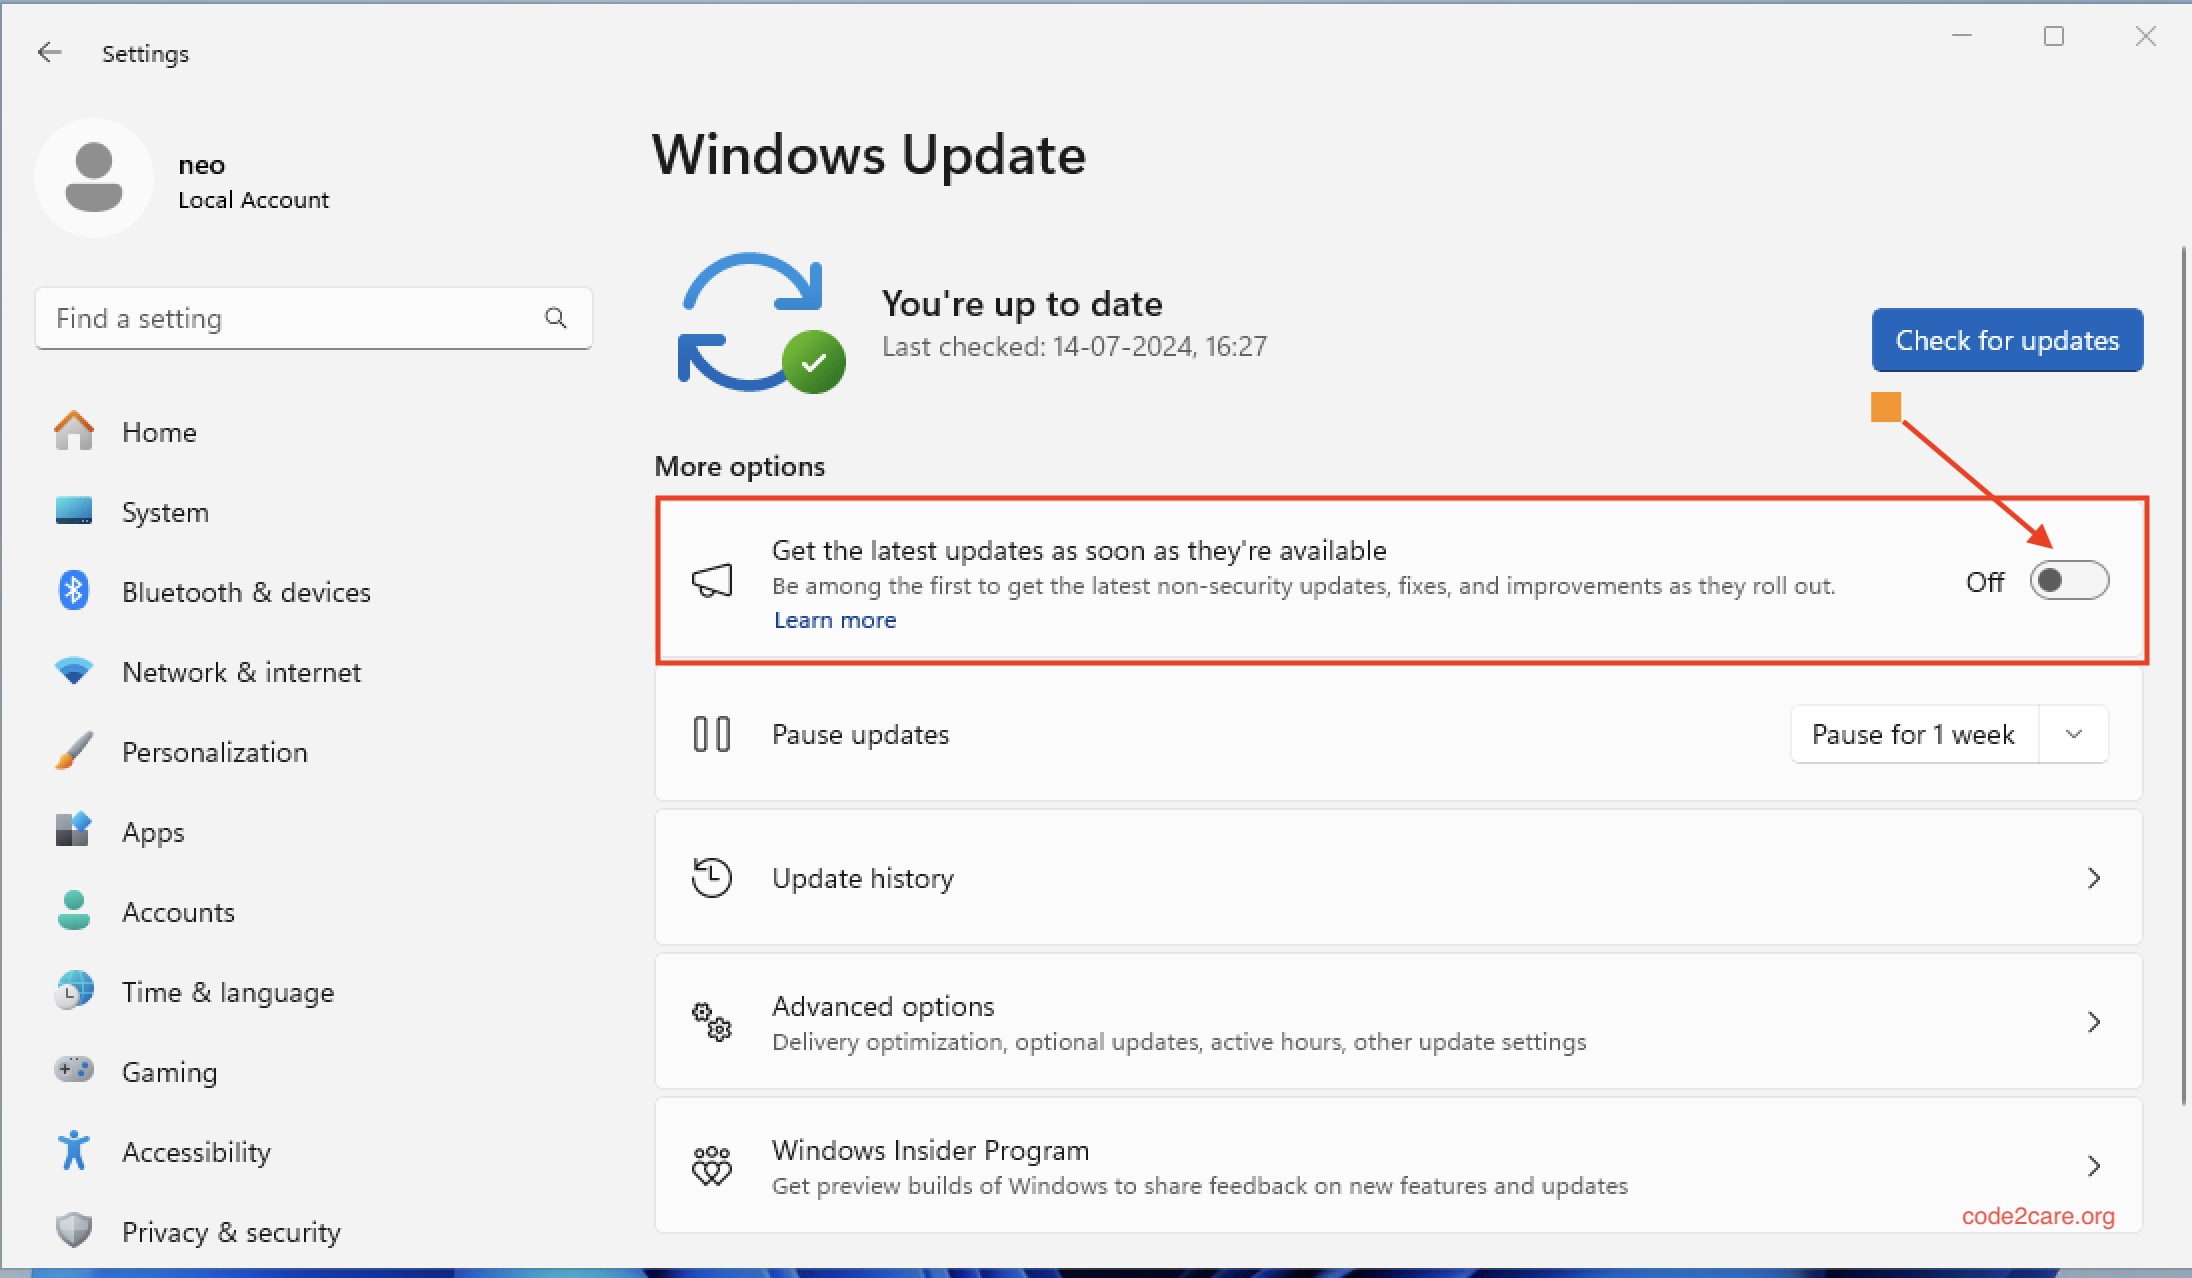Expand the Windows Insider Program chevron

click(x=2096, y=1165)
